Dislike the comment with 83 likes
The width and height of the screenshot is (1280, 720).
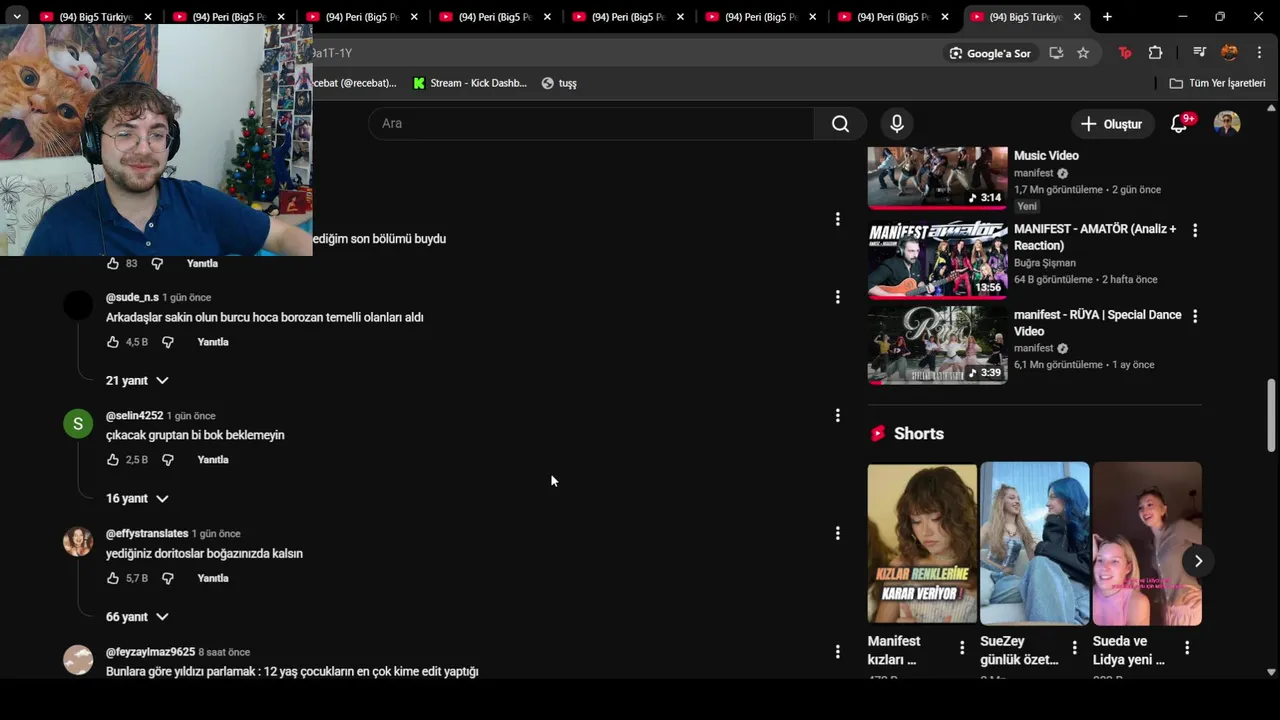point(157,263)
